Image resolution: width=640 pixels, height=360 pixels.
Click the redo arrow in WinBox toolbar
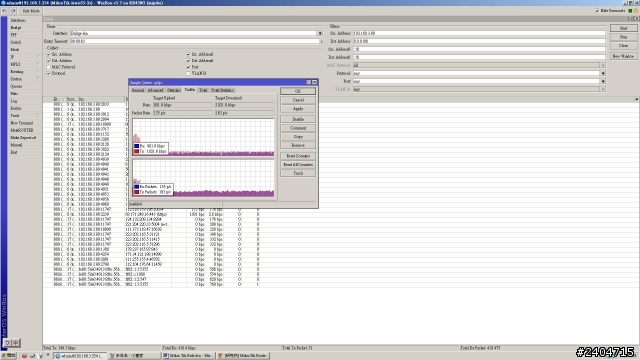tap(13, 11)
